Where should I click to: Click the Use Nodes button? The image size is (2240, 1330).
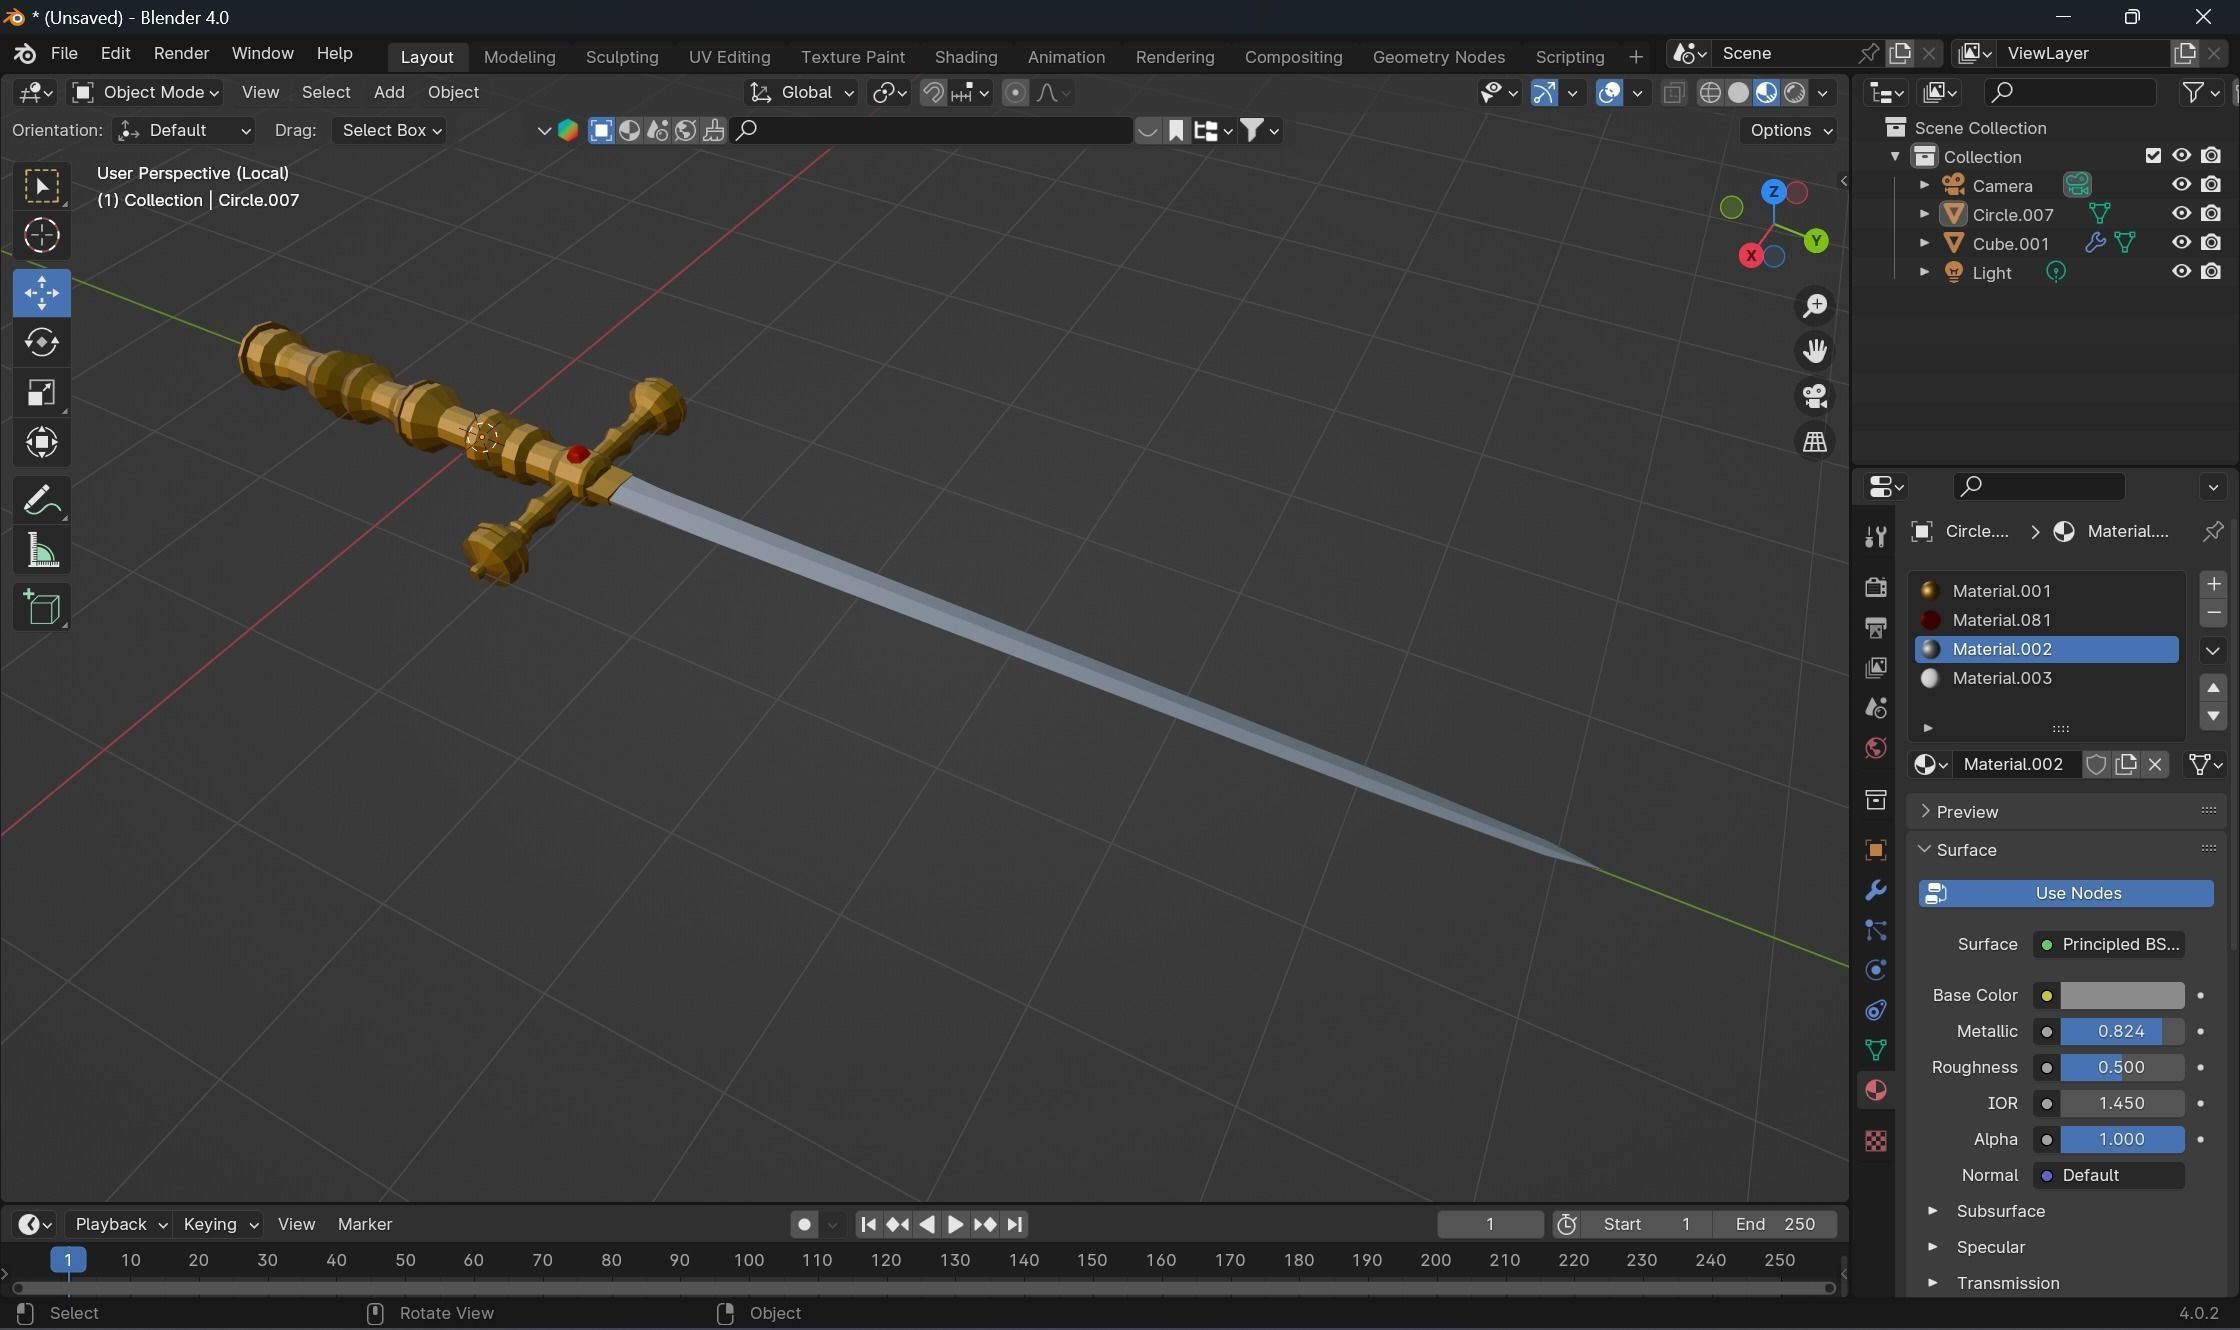pyautogui.click(x=2065, y=894)
